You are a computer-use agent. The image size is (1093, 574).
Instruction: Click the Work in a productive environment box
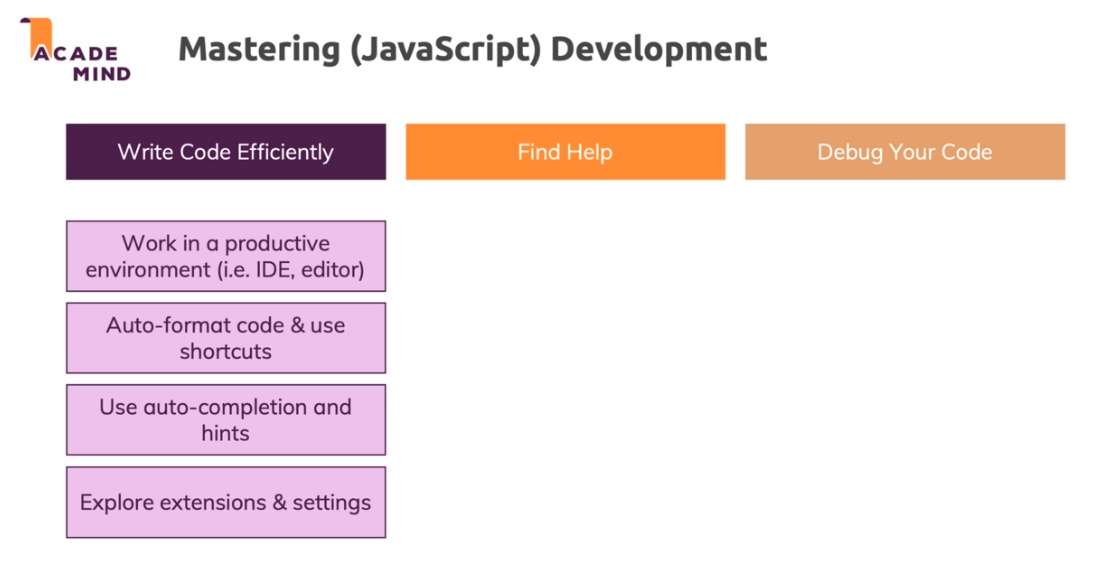pos(225,256)
